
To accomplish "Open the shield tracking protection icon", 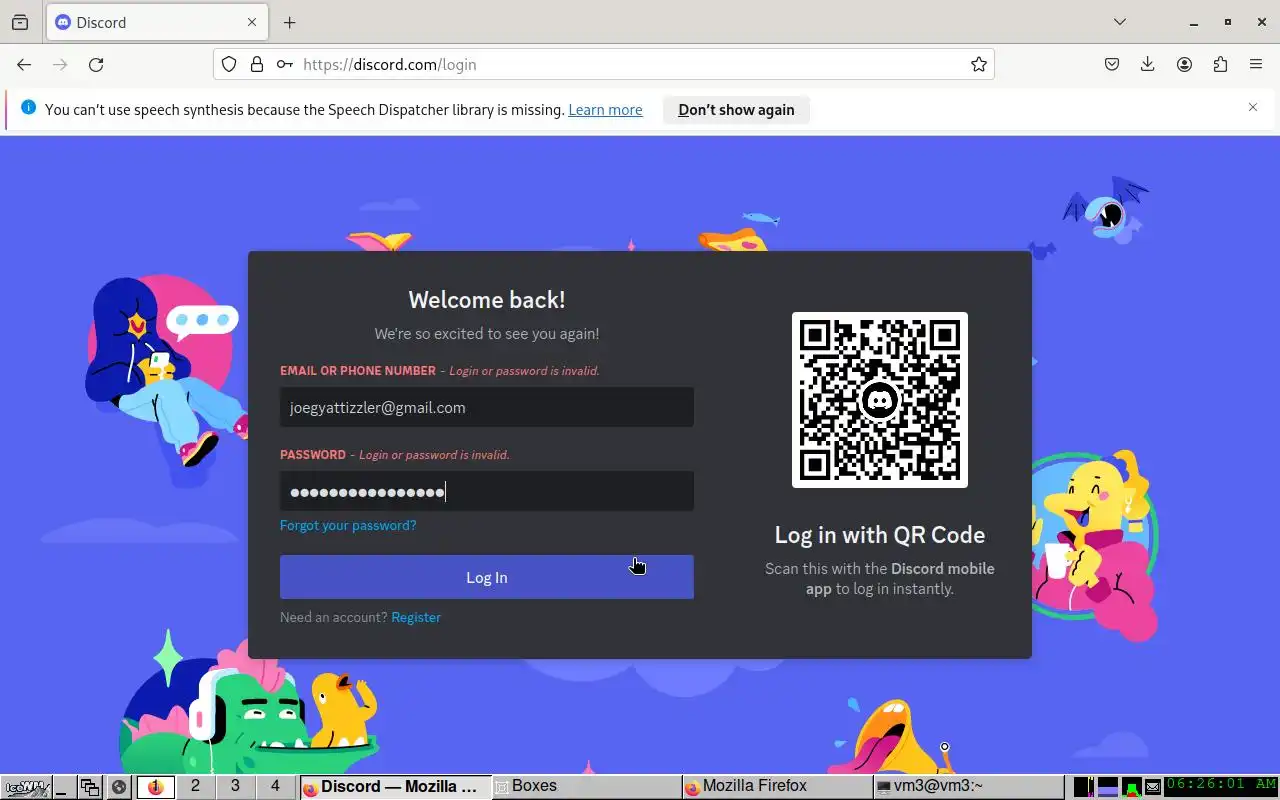I will pyautogui.click(x=229, y=64).
